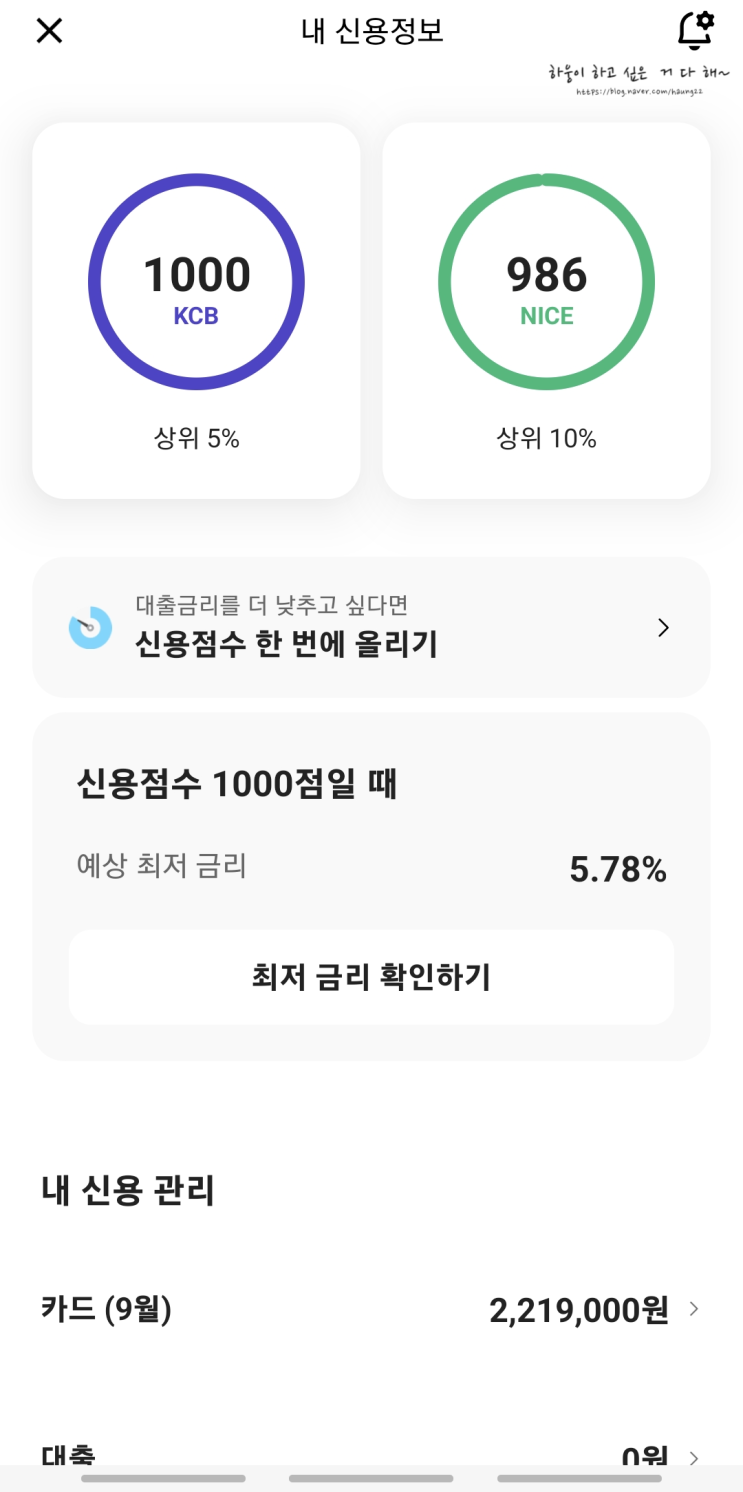The height and width of the screenshot is (1492, 743).
Task: Select the 대출 list item
Action: pos(69,1455)
